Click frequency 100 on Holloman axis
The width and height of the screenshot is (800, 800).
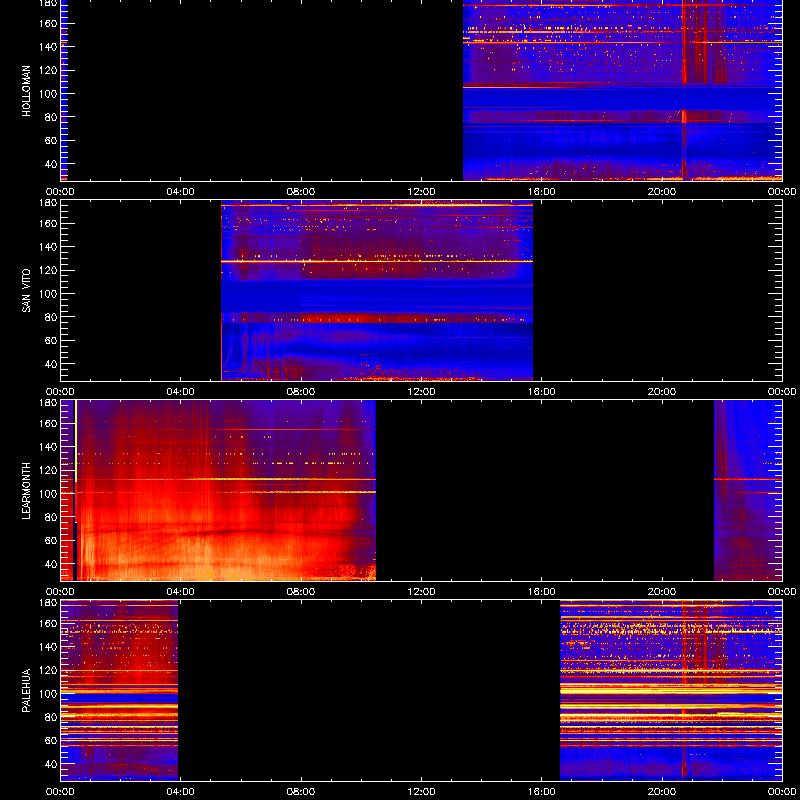tap(50, 94)
